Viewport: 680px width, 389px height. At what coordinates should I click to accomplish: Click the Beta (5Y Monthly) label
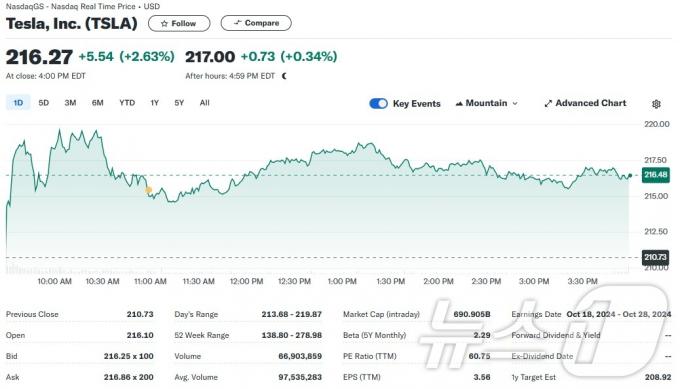(x=374, y=335)
